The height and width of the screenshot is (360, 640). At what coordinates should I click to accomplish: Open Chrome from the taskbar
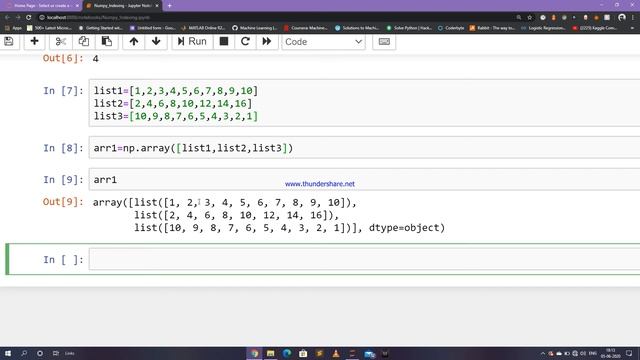255,353
